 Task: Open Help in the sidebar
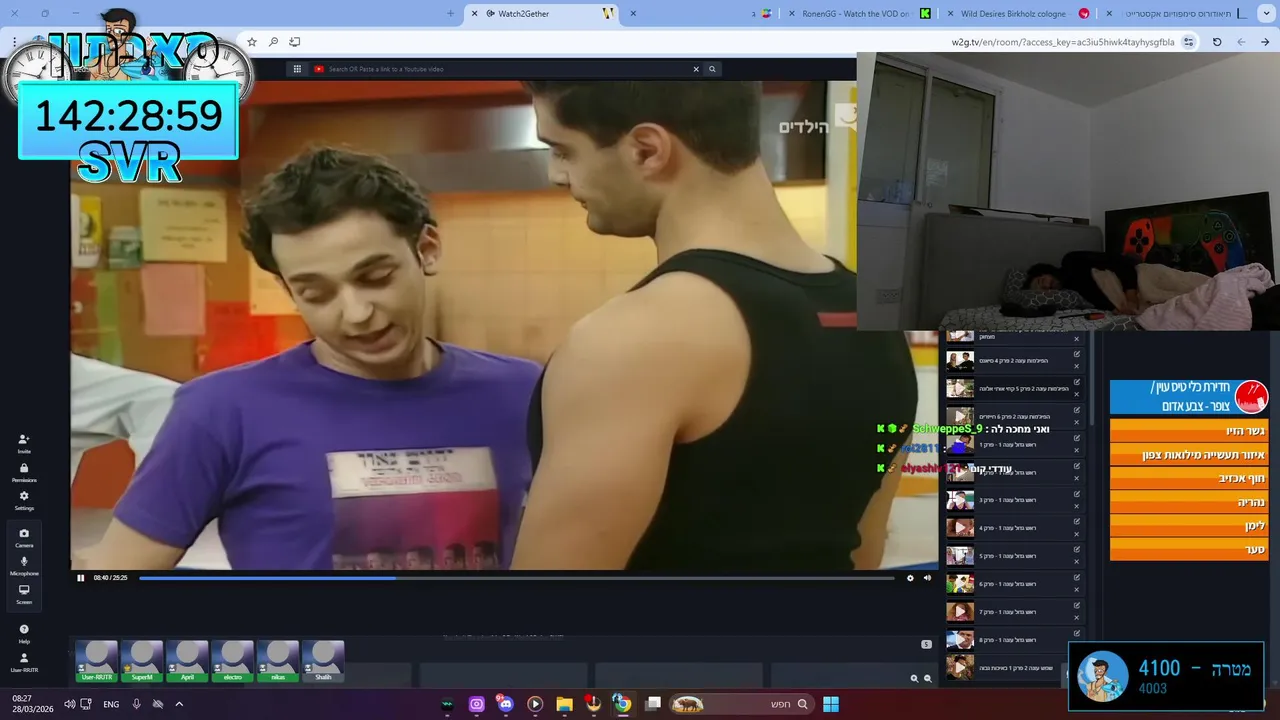tap(24, 634)
